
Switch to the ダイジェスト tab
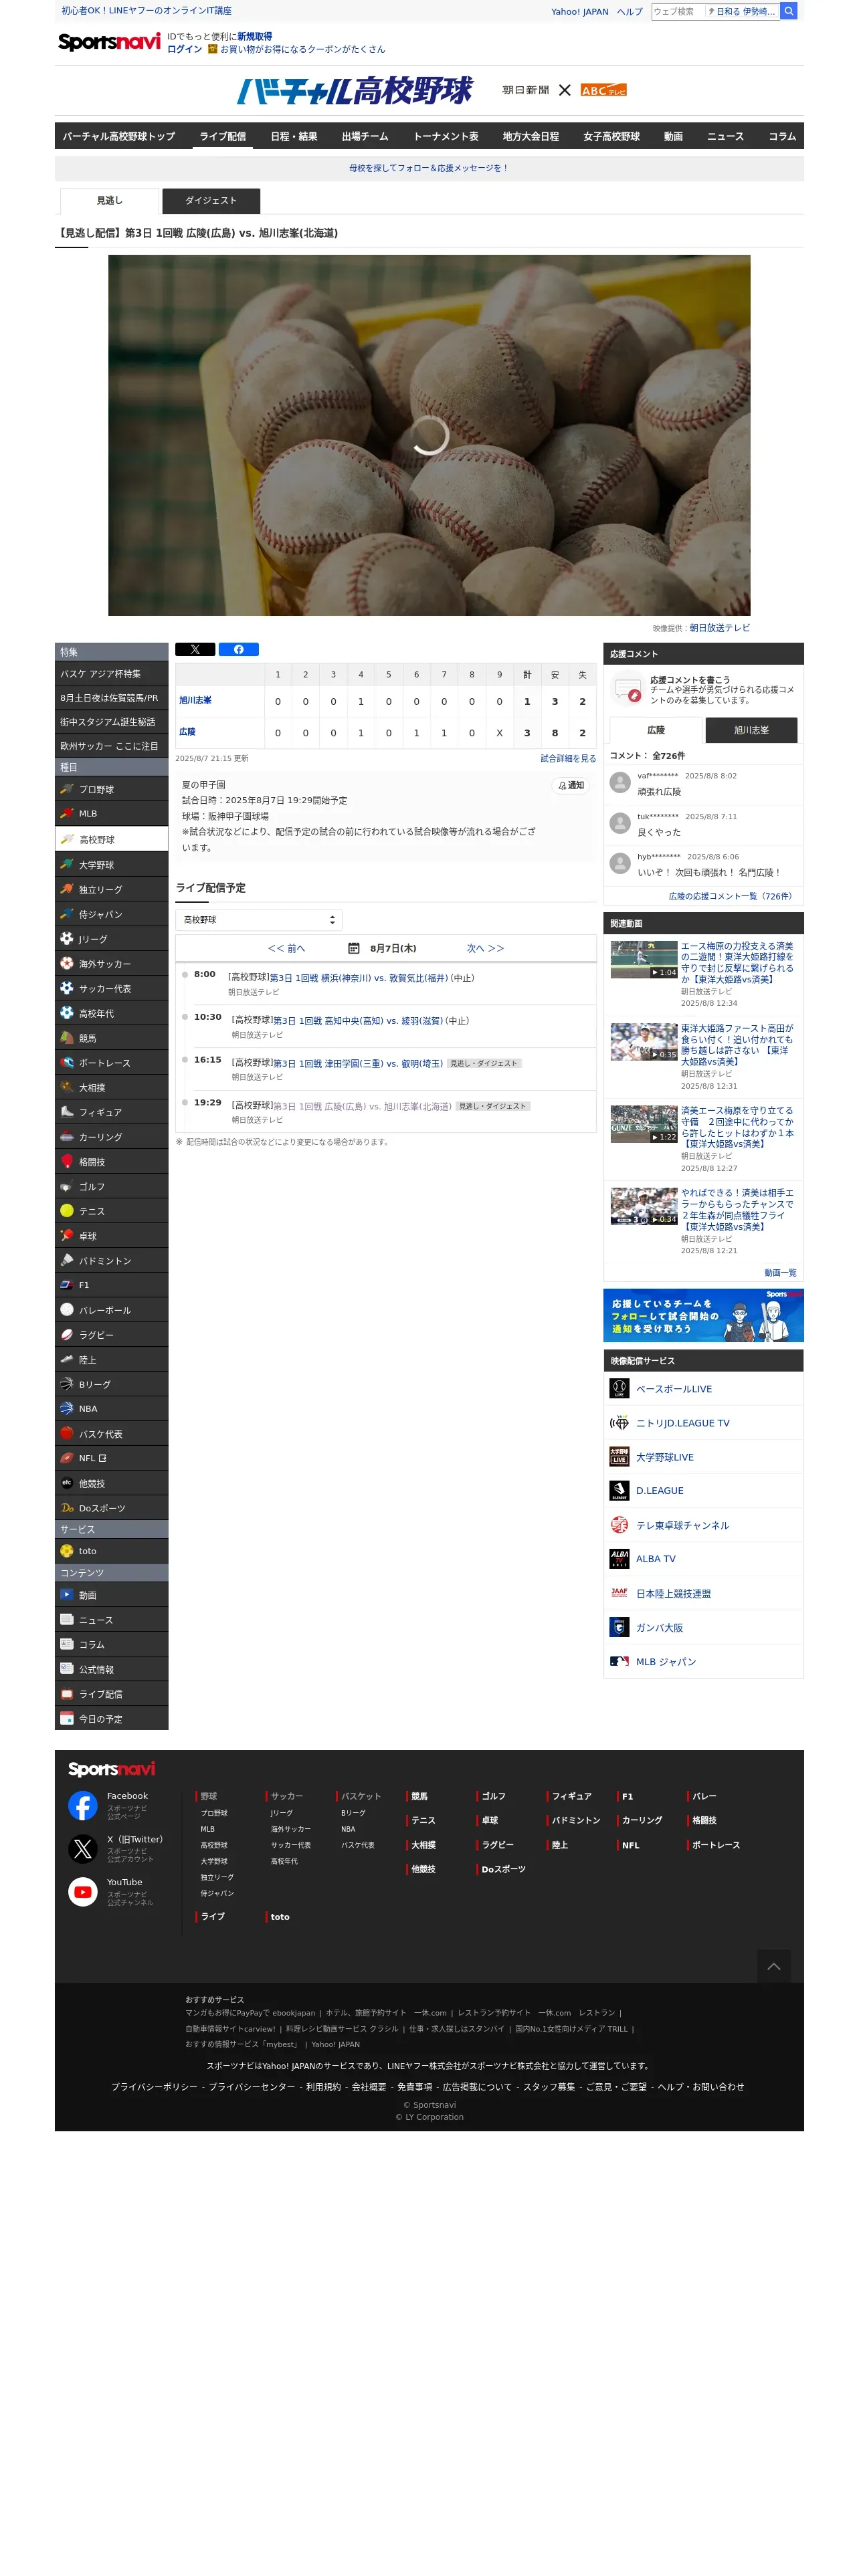[x=211, y=201]
